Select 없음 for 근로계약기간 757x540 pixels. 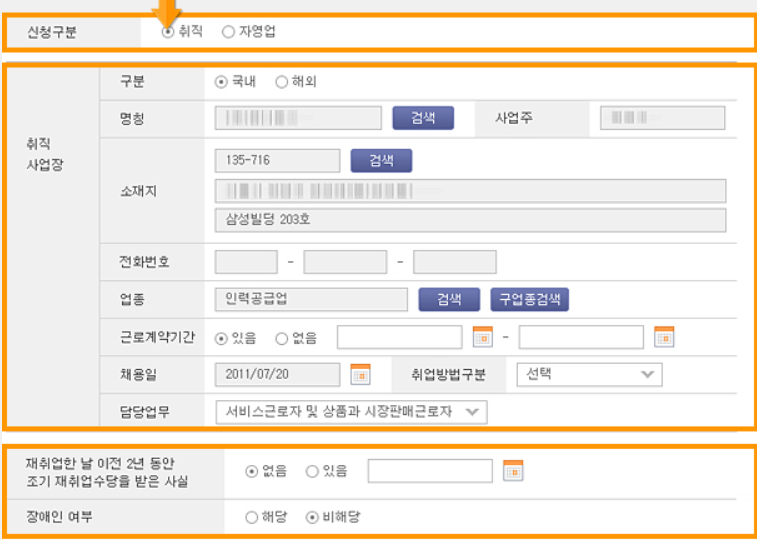click(281, 339)
